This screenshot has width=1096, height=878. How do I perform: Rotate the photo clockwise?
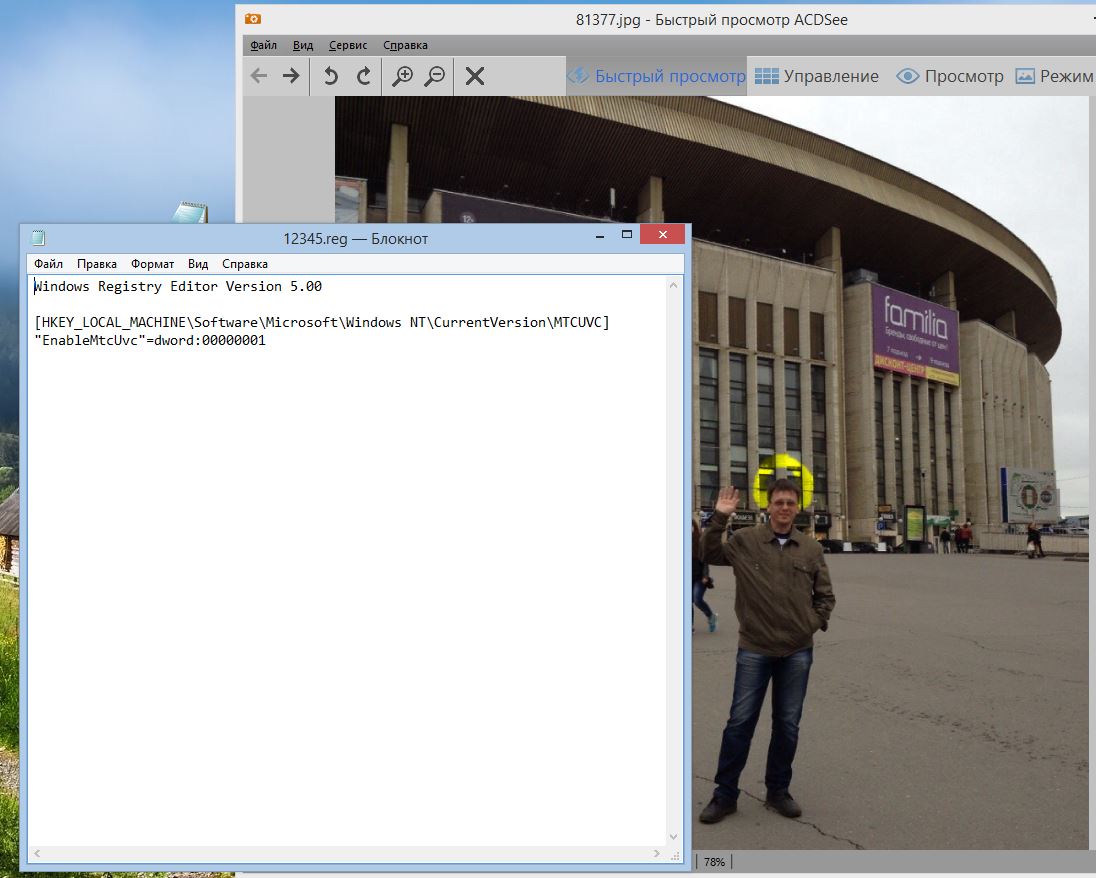pos(364,76)
